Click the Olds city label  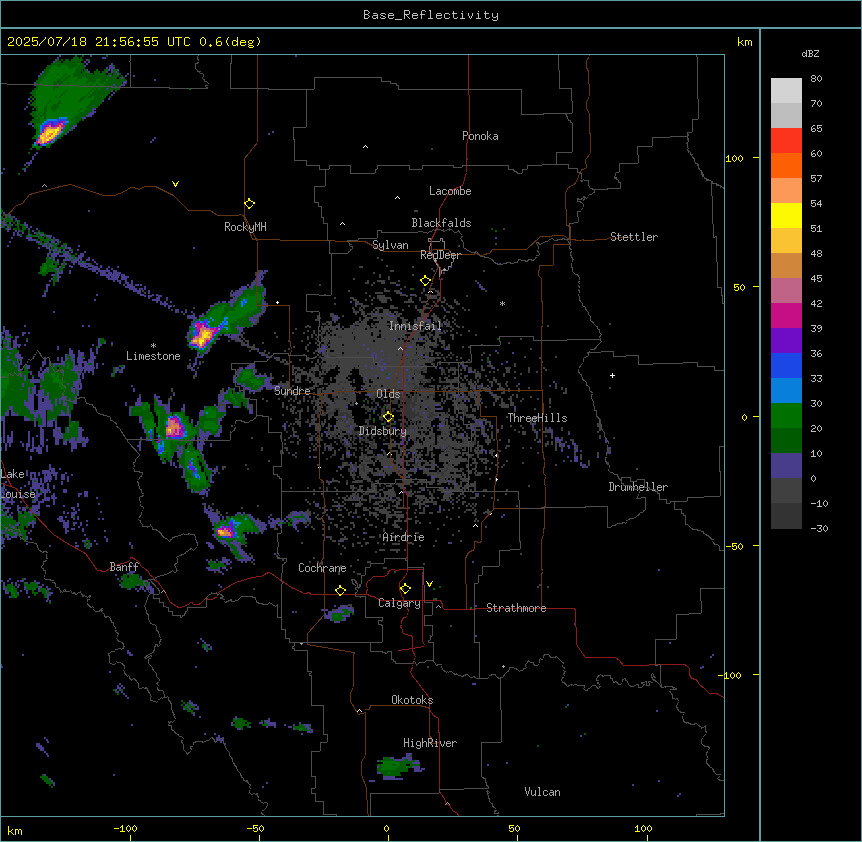[x=388, y=394]
